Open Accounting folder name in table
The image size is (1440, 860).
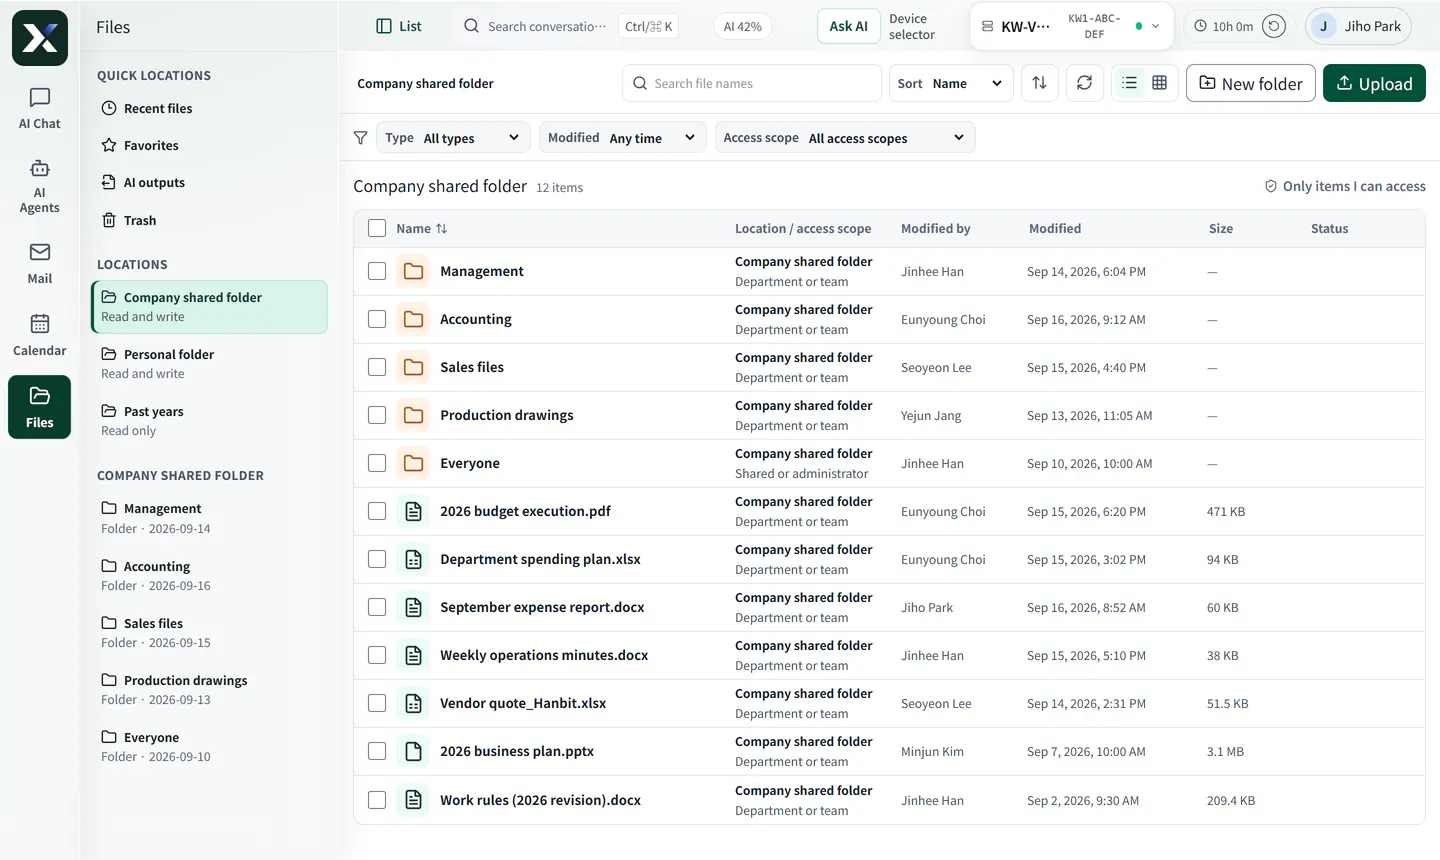coord(476,319)
